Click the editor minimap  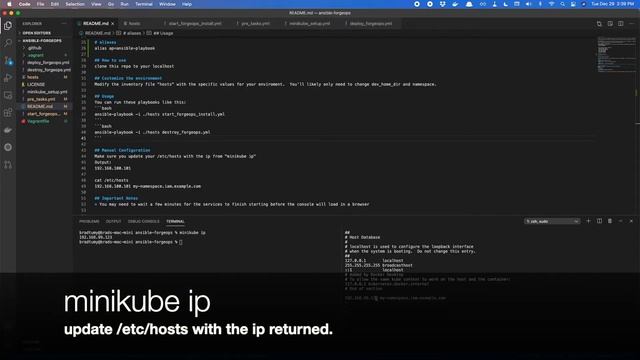(x=616, y=54)
